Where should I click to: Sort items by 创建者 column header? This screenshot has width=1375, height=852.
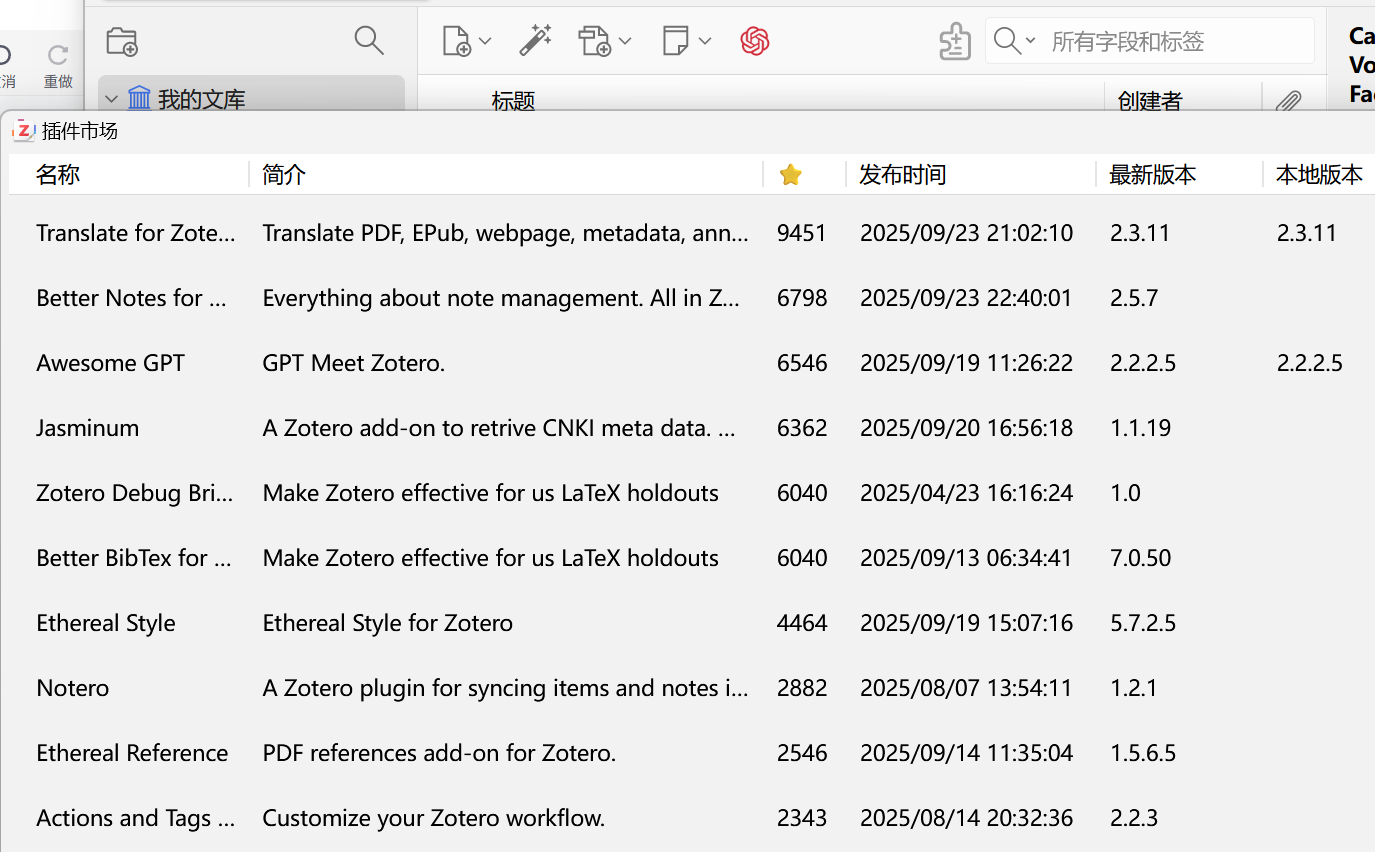1150,101
